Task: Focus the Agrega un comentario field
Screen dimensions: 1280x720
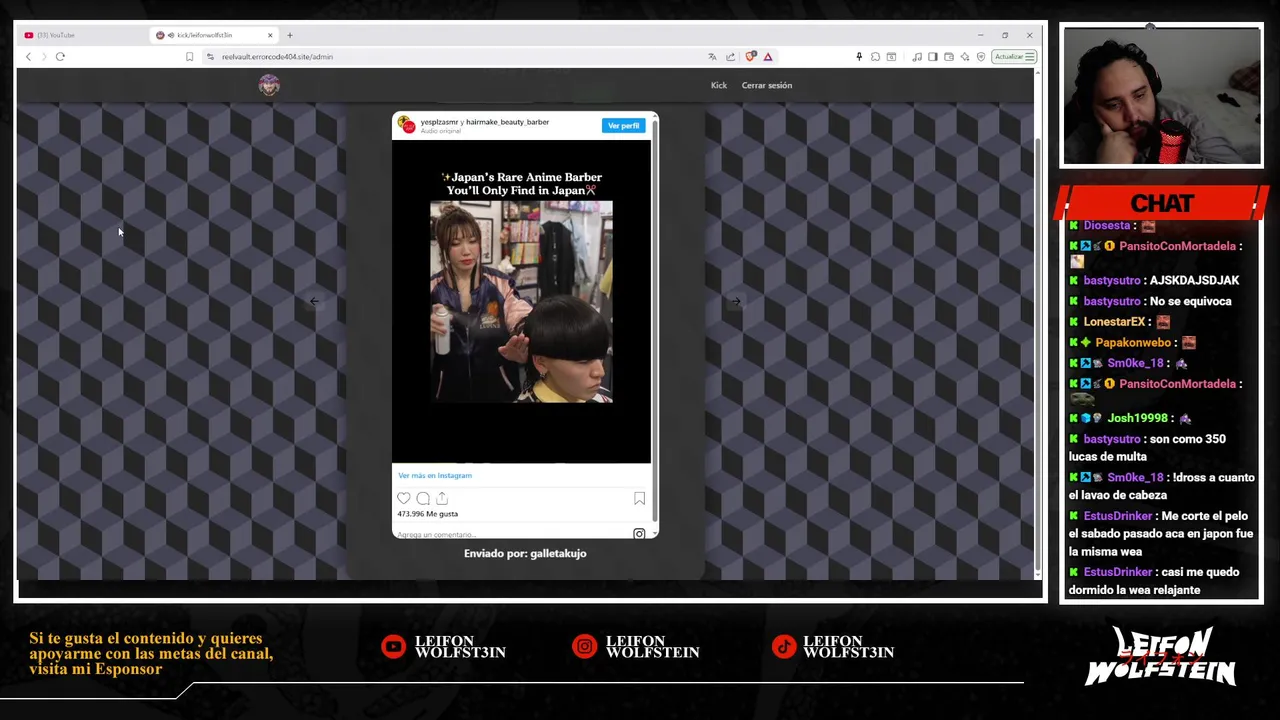Action: (510, 534)
